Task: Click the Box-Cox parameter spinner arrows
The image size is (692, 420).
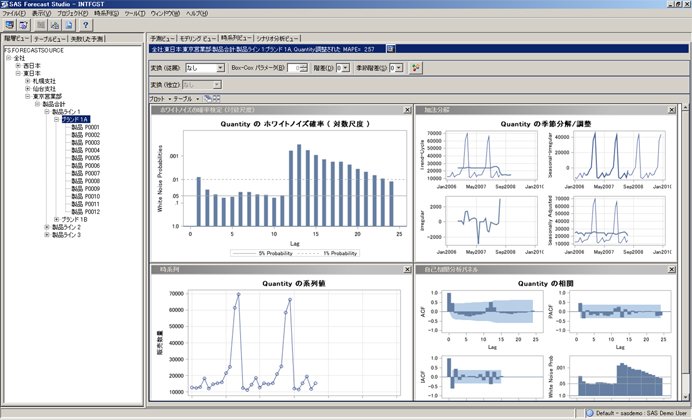Action: pos(304,68)
